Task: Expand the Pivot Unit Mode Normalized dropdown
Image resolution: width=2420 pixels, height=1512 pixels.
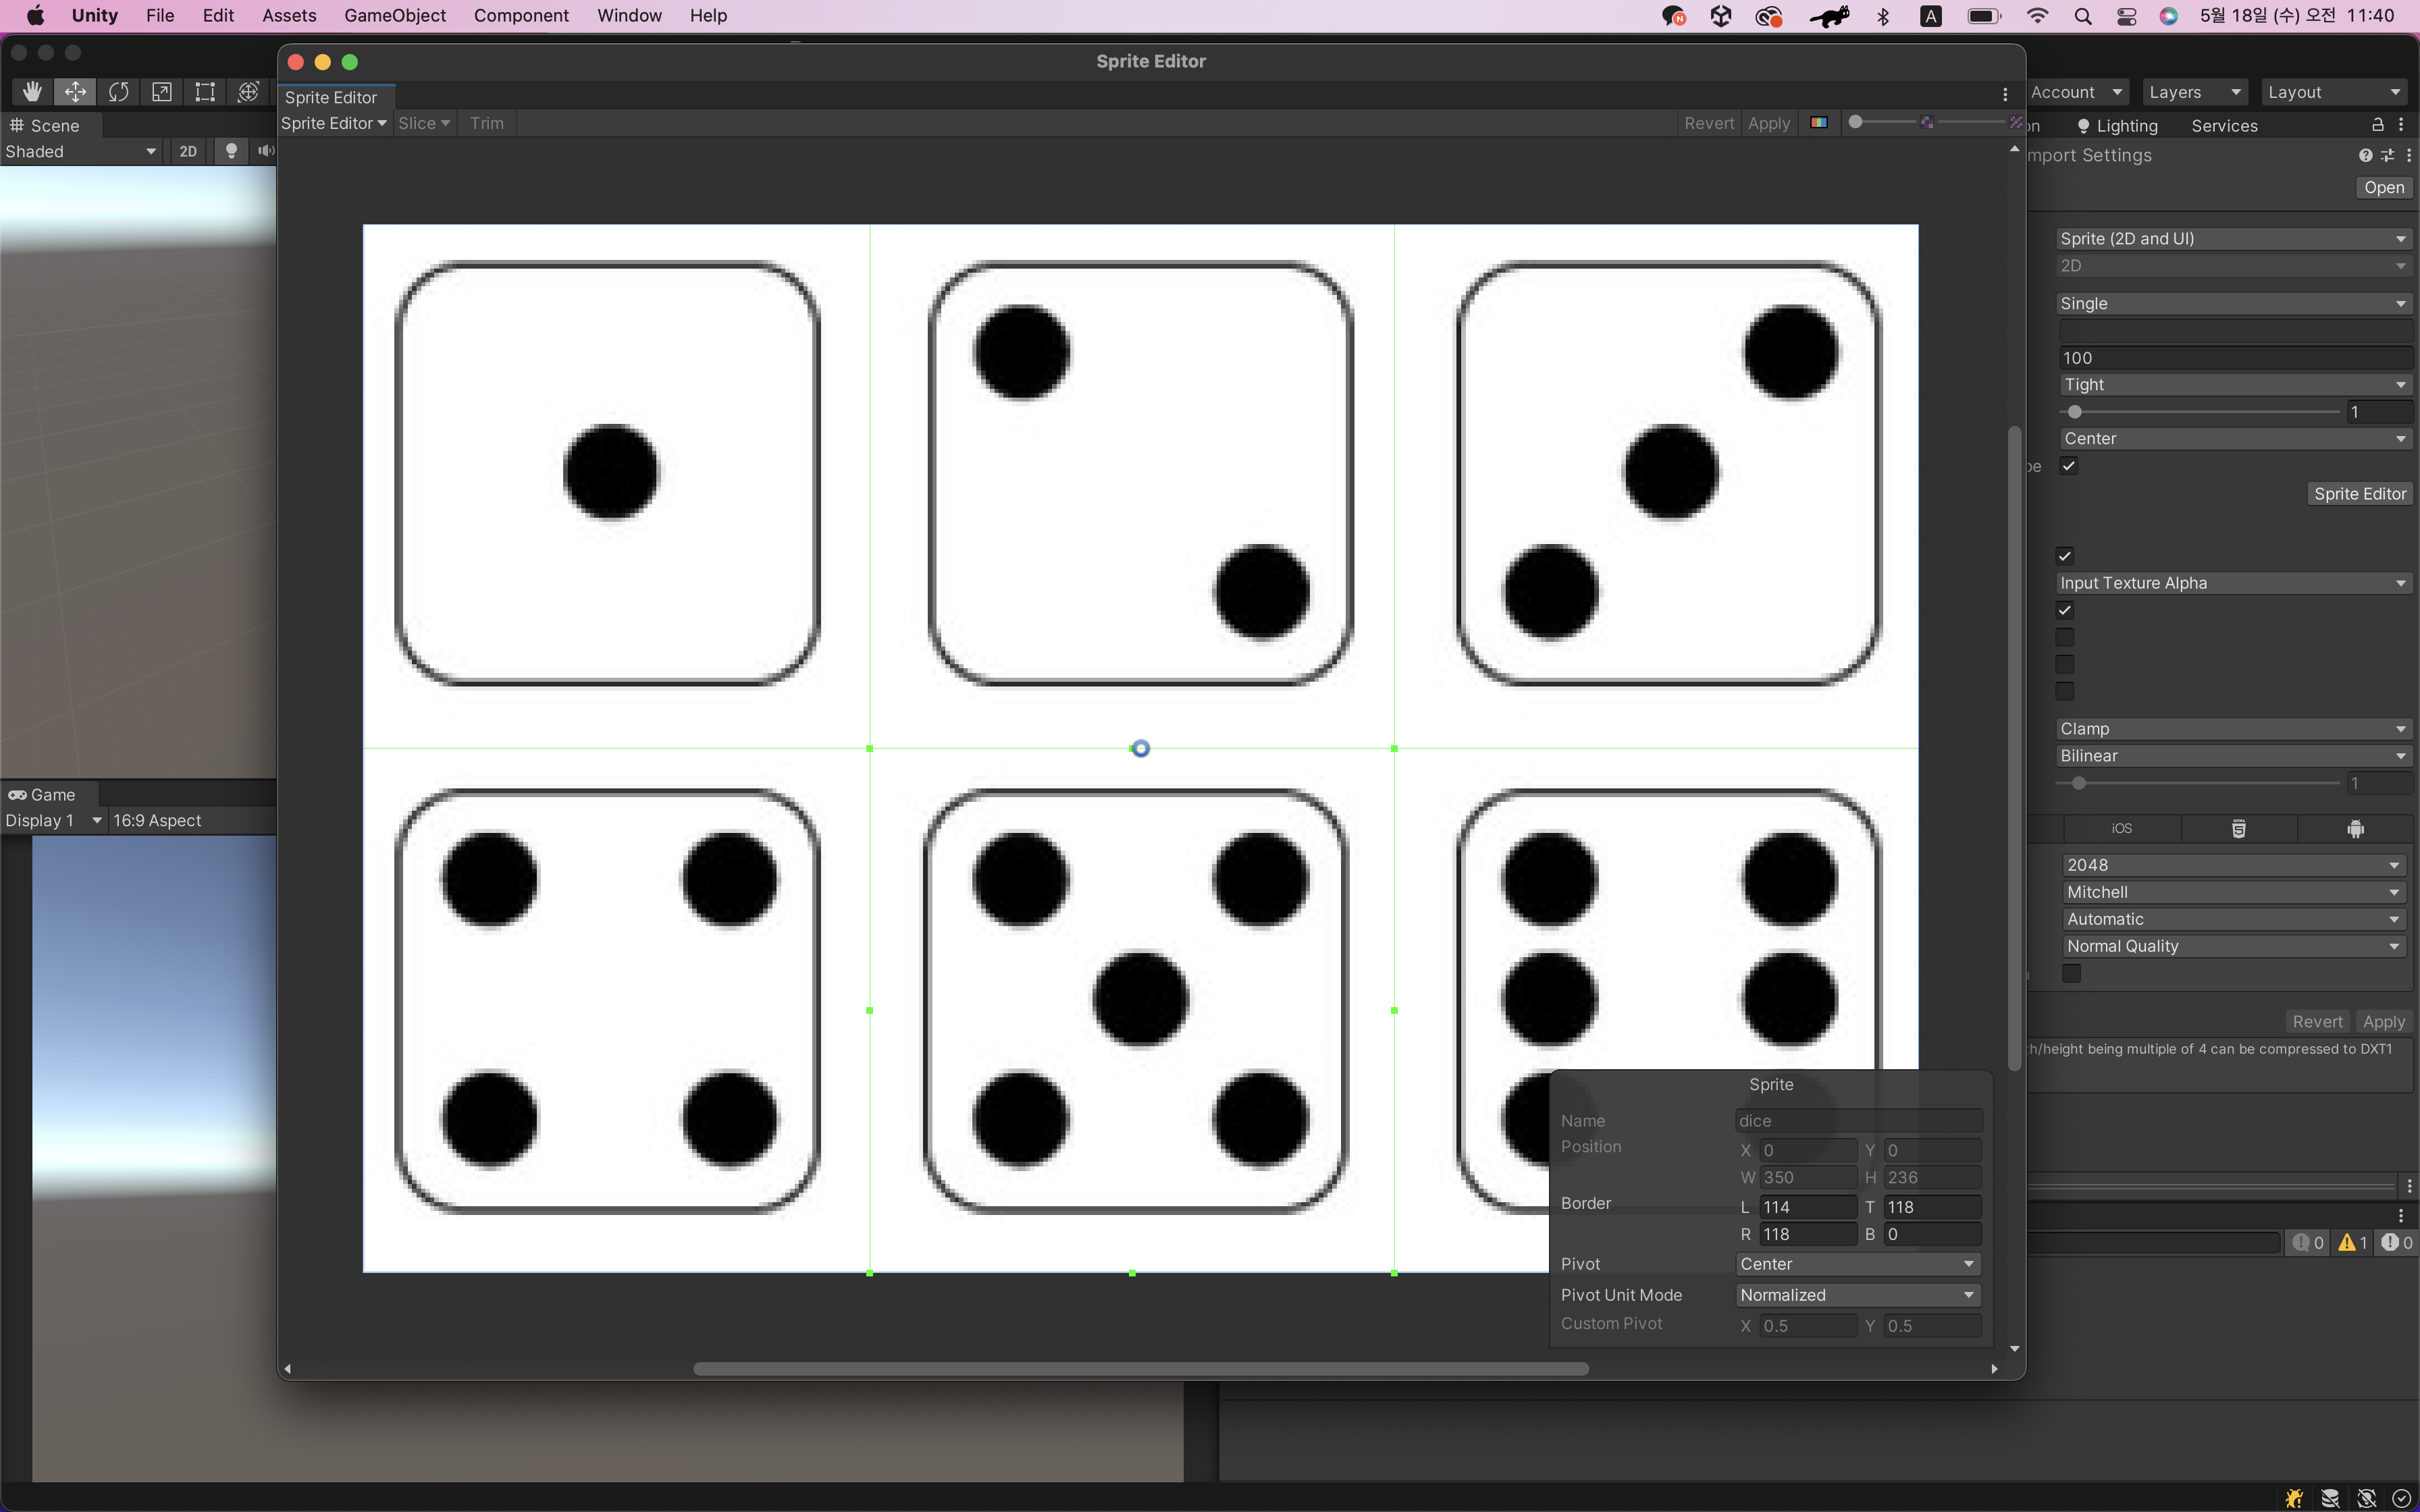Action: pyautogui.click(x=1857, y=1295)
